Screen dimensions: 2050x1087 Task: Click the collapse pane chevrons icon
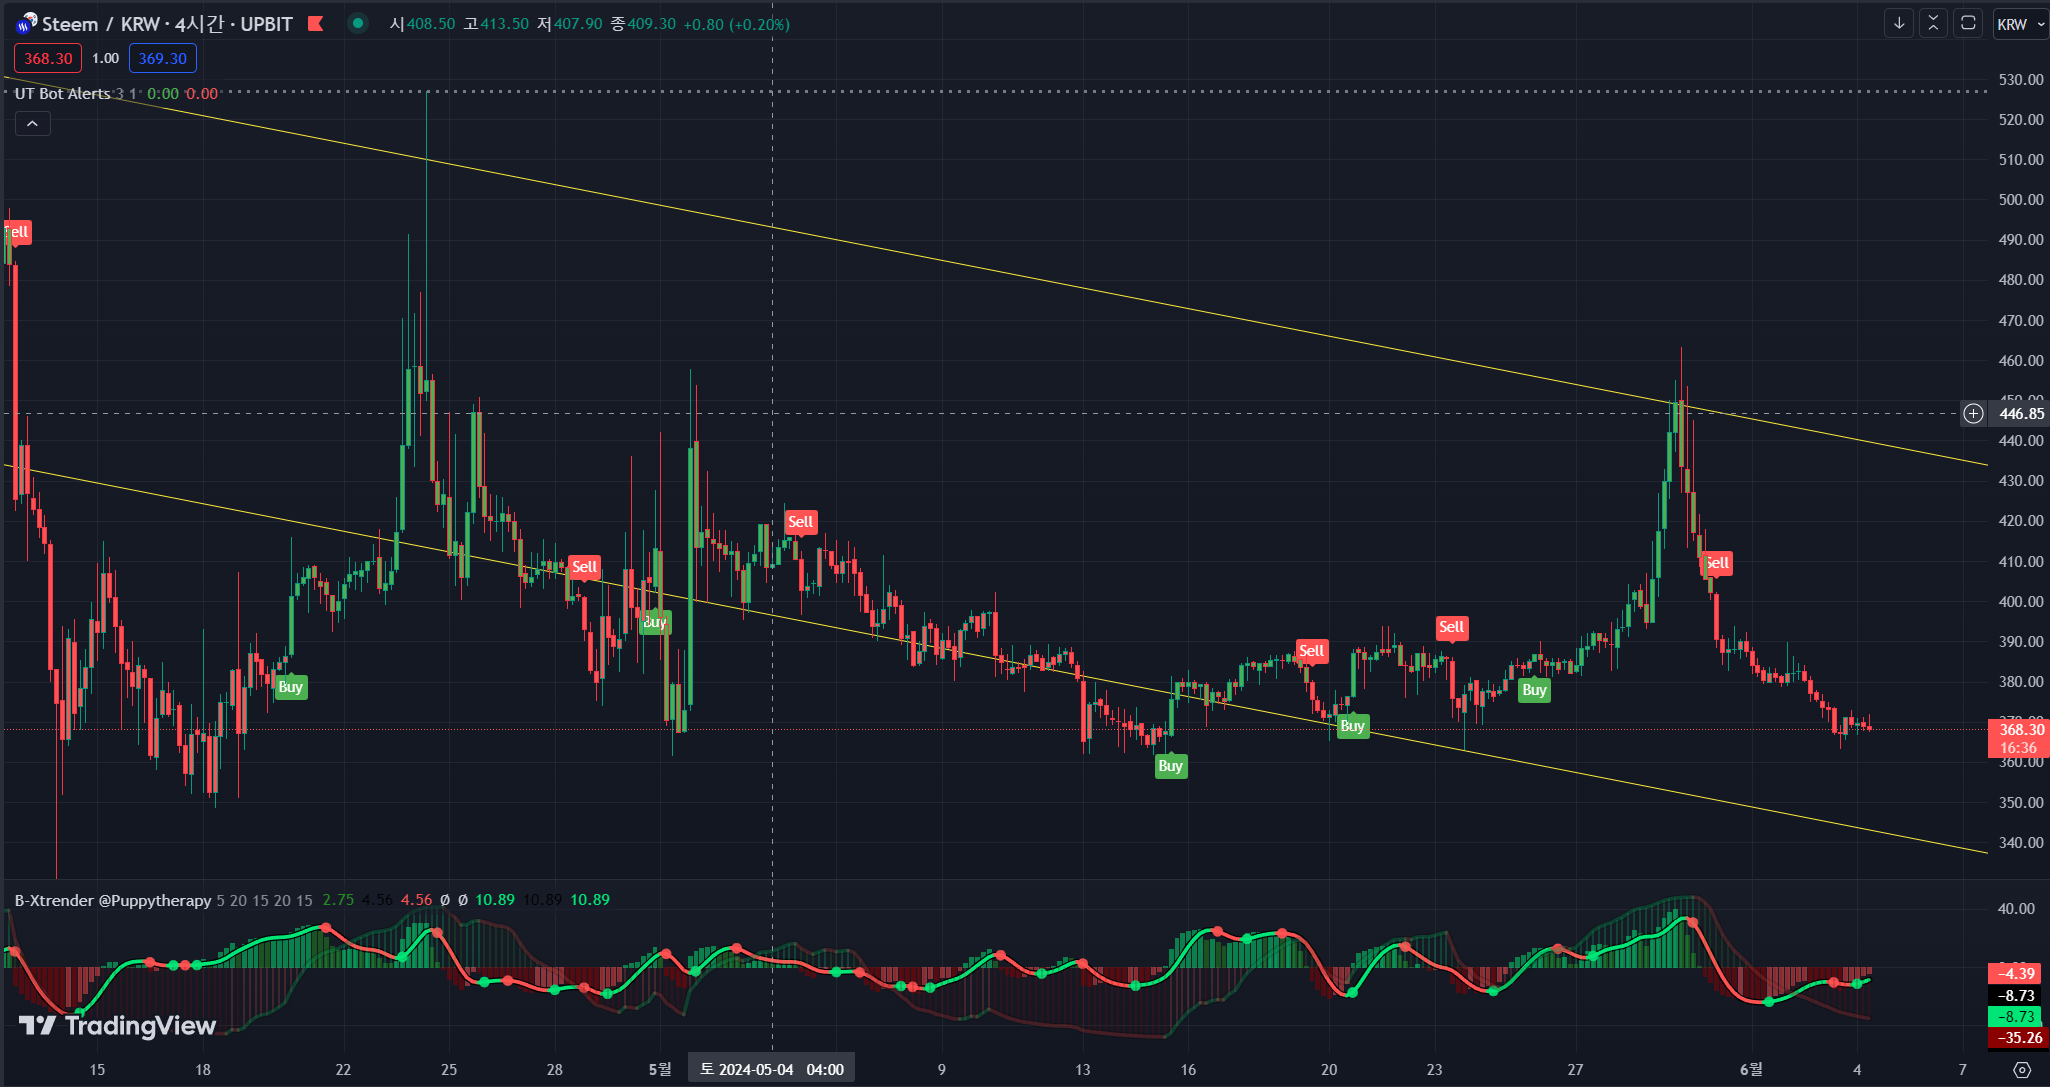pyautogui.click(x=1933, y=23)
